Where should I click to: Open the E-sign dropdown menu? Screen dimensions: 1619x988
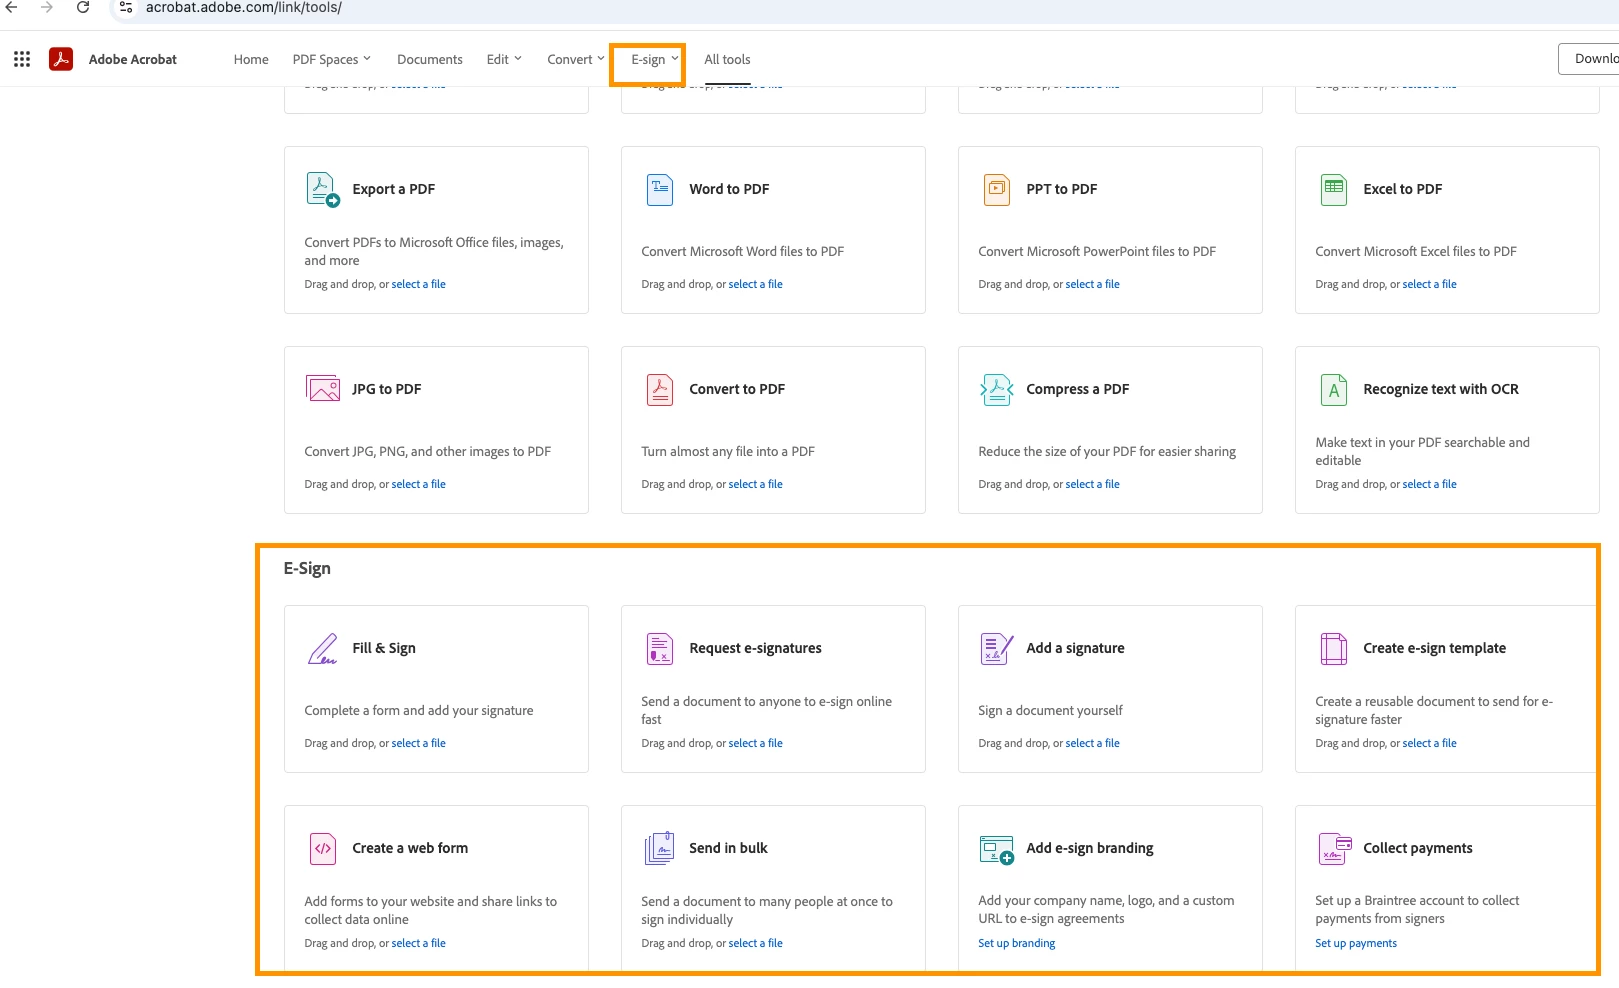[654, 59]
